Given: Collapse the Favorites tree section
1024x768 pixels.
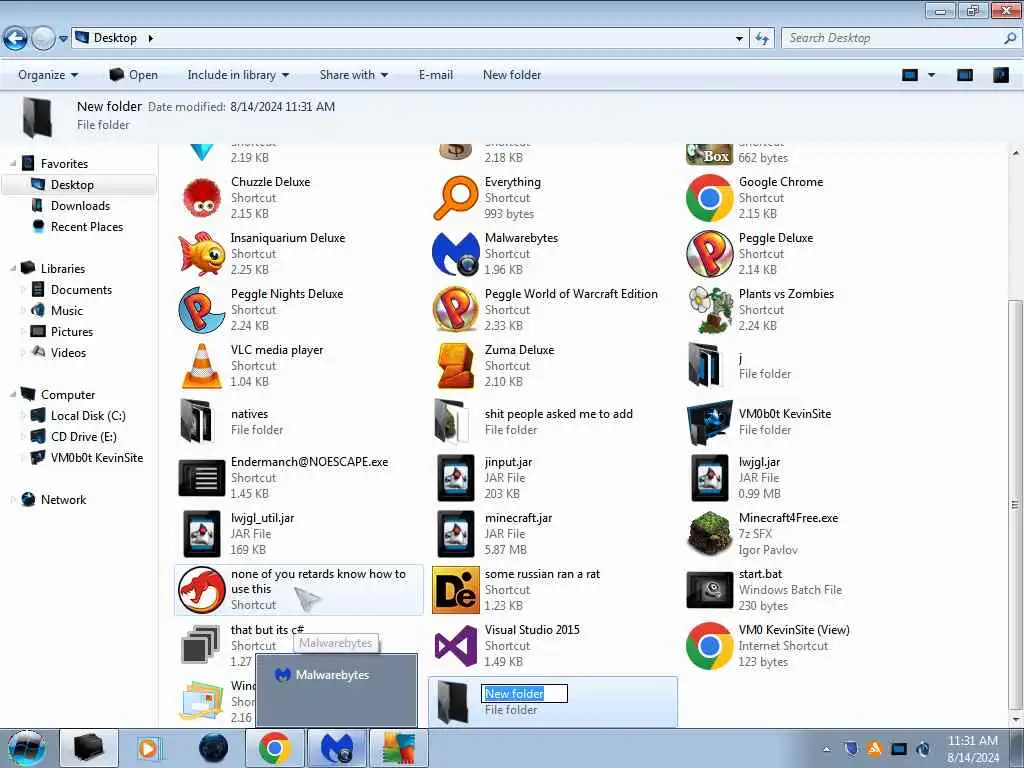Looking at the screenshot, I should click(x=13, y=163).
